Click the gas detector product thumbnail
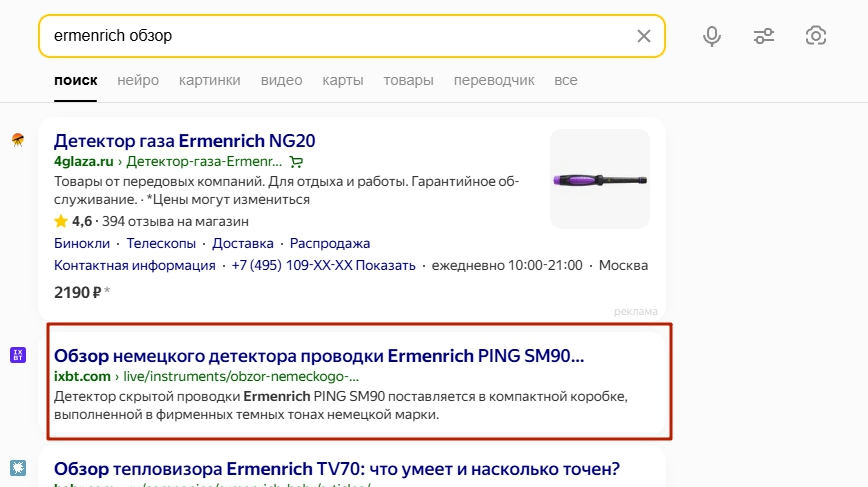The image size is (868, 487). point(600,179)
